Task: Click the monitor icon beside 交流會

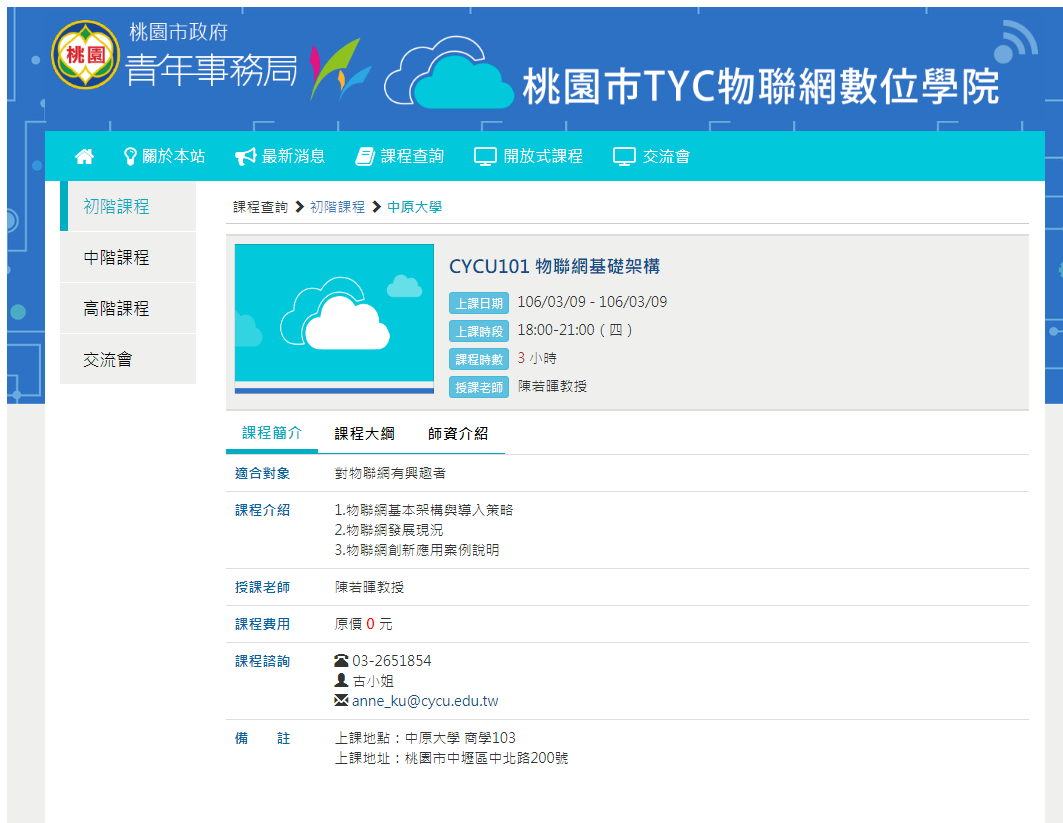Action: coord(624,156)
